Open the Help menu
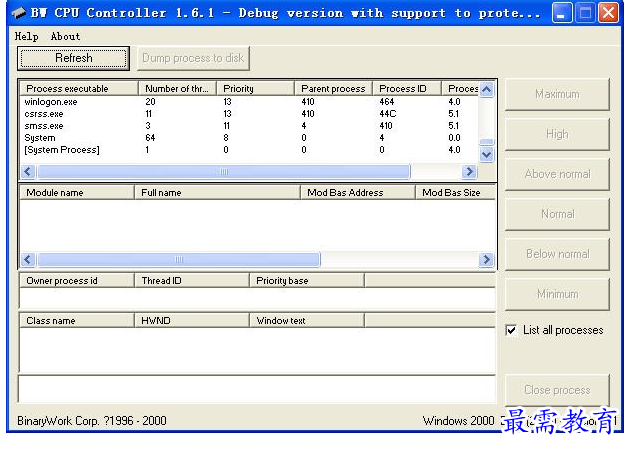The height and width of the screenshot is (453, 625). pos(27,36)
